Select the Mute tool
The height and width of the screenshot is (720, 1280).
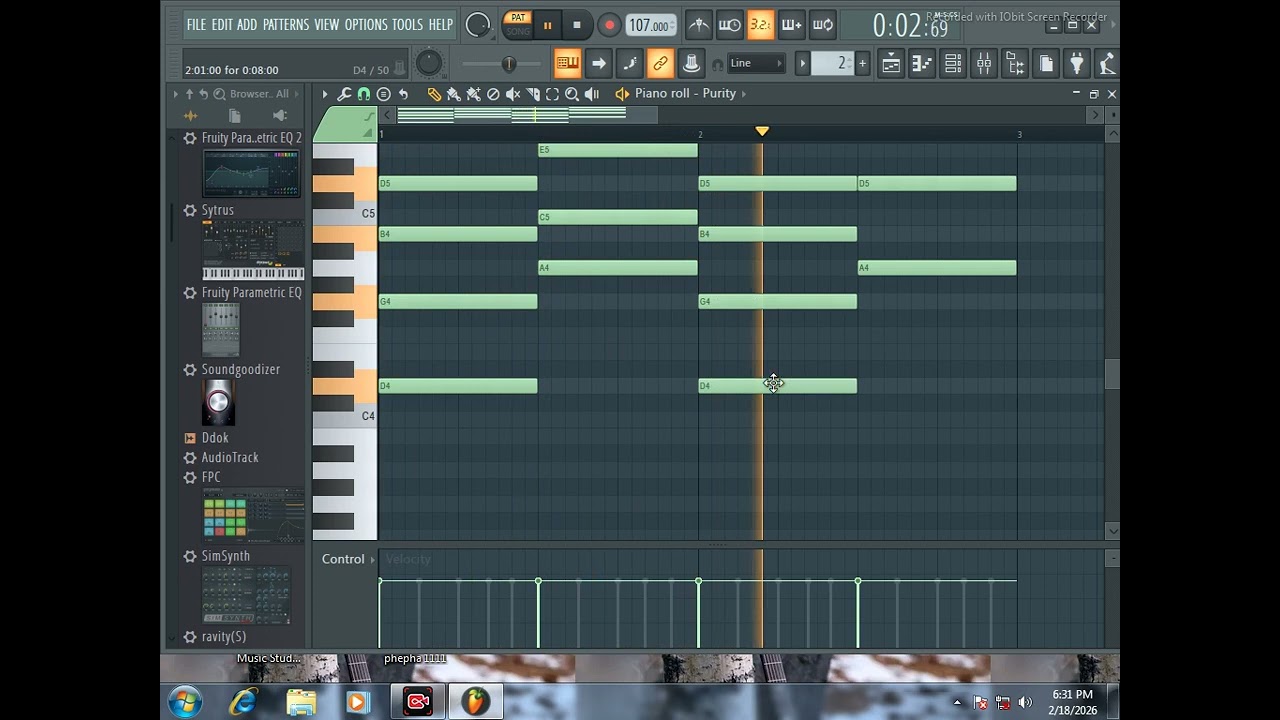(513, 94)
